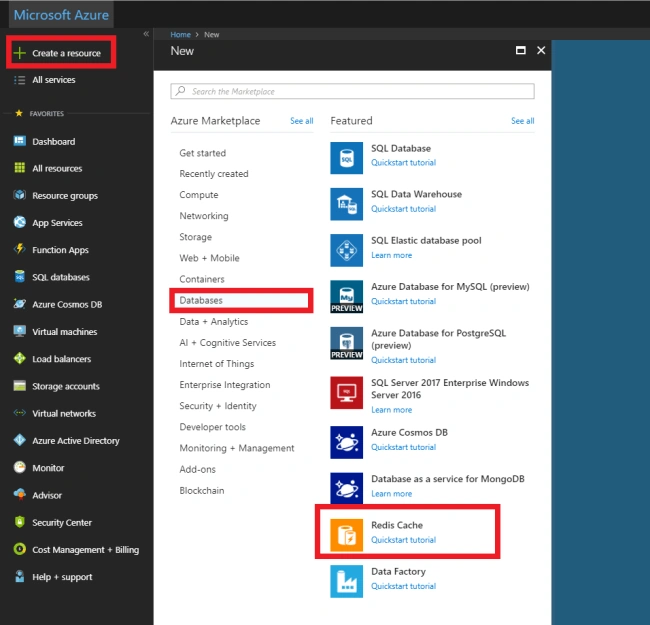Screen dimensions: 650x625
Task: Select the SQL Data Warehouse featured icon
Action: (347, 204)
